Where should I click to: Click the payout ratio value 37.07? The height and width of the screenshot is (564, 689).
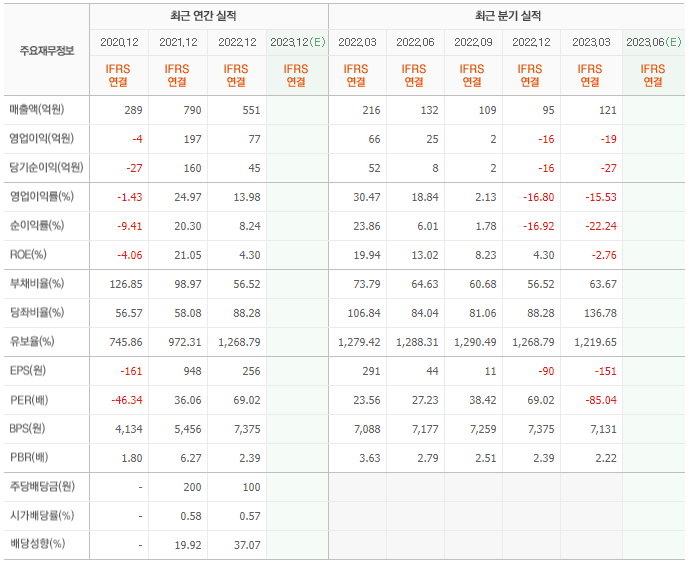pos(247,545)
